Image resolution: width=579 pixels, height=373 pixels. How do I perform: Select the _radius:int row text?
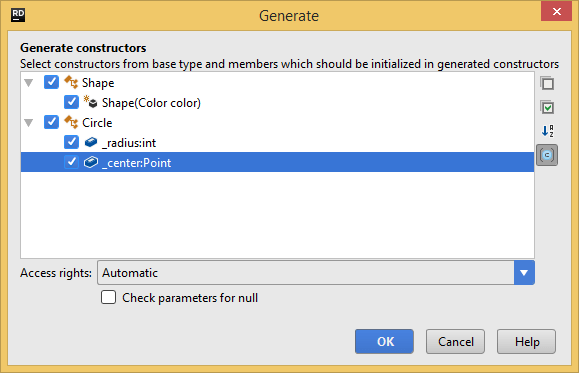tap(129, 143)
